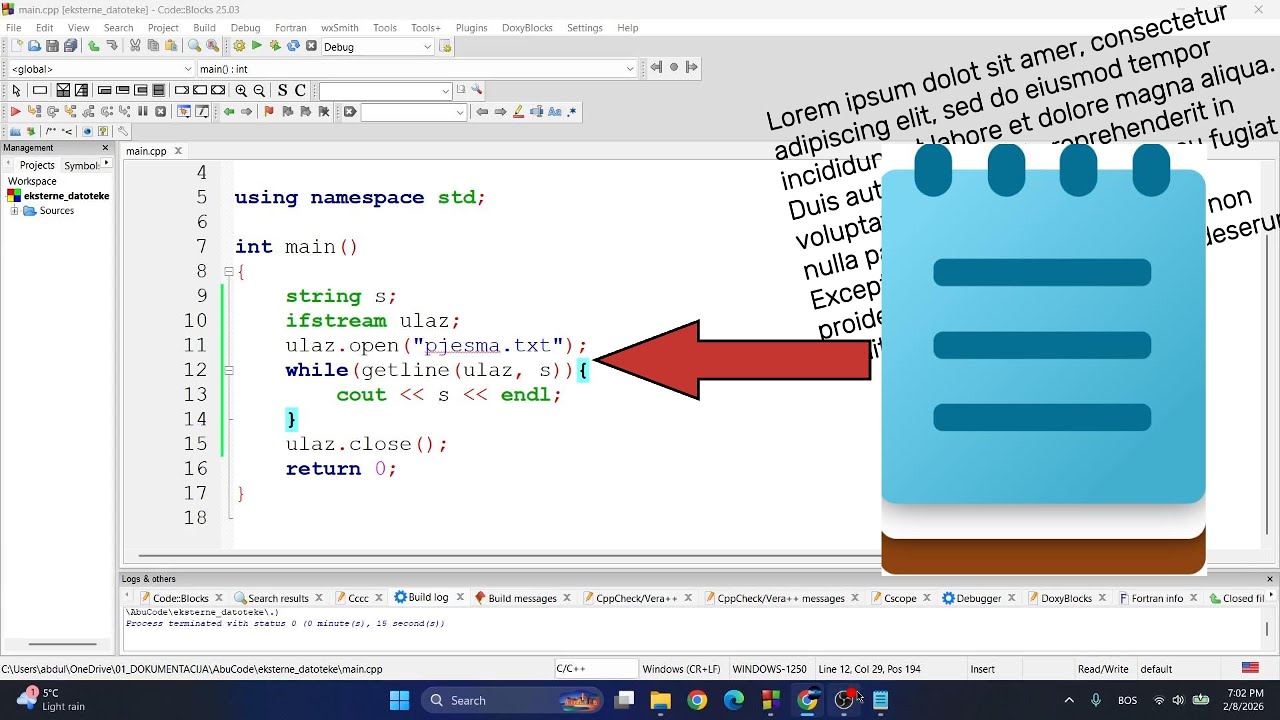Toggle comments with the C icon
Viewport: 1280px width, 720px height.
point(300,91)
